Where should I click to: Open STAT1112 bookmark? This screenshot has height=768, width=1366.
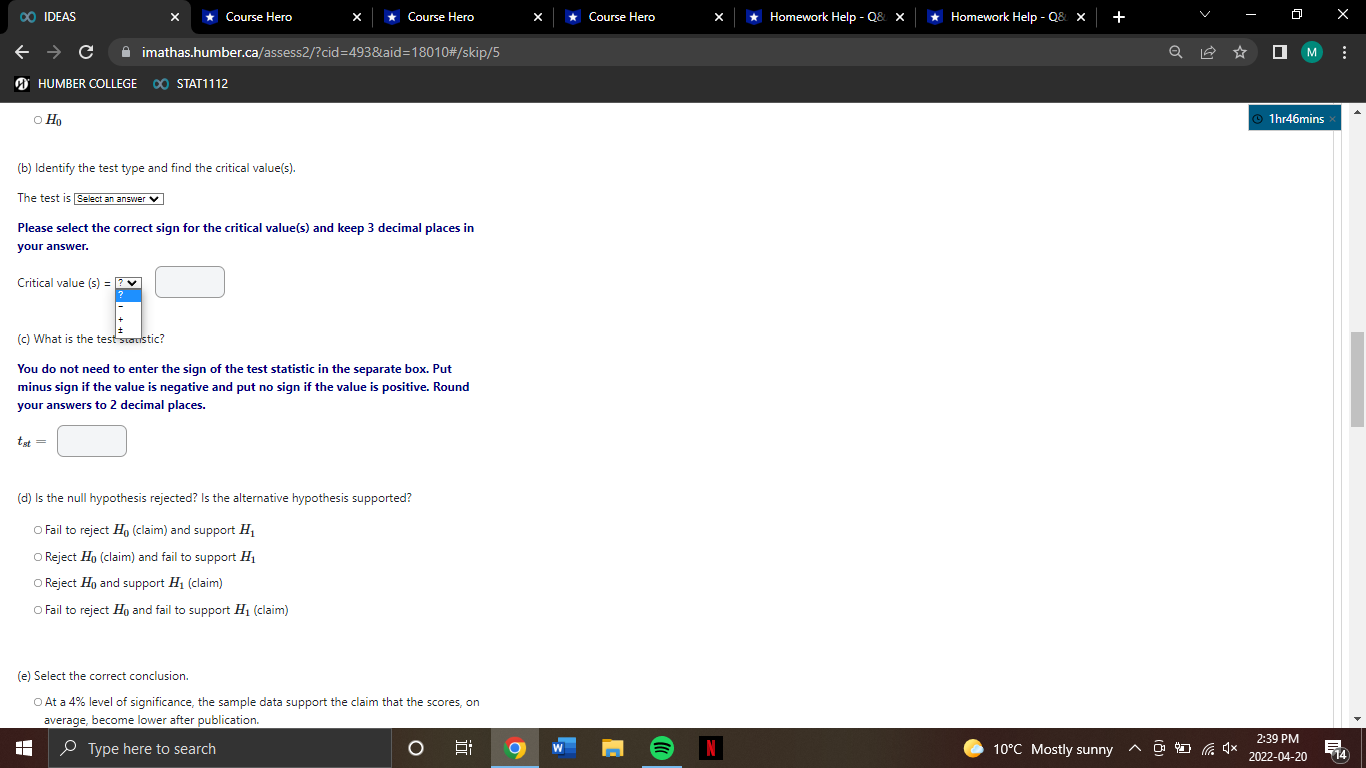pyautogui.click(x=191, y=84)
